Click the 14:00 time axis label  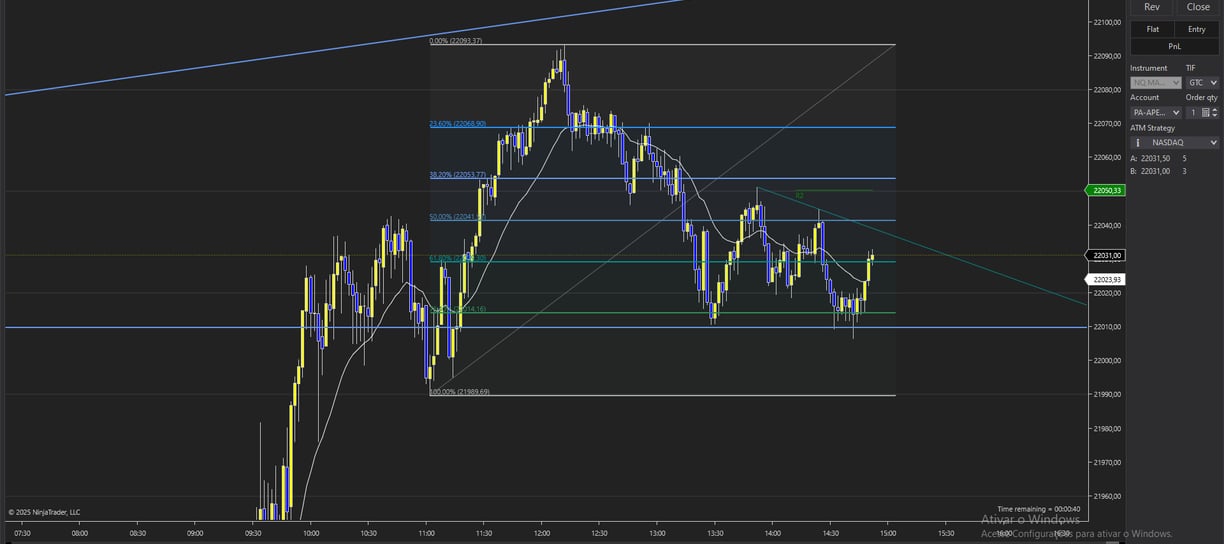tap(772, 533)
